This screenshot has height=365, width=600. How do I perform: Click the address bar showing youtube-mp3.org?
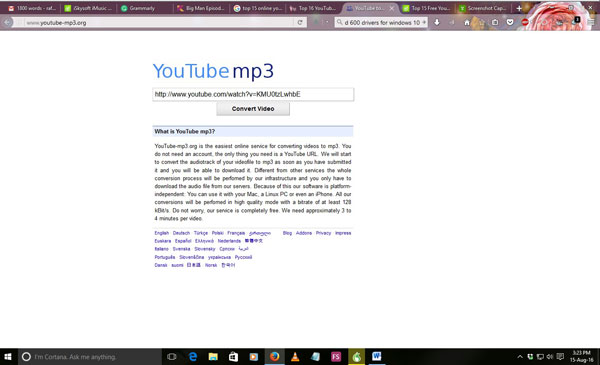tap(159, 23)
